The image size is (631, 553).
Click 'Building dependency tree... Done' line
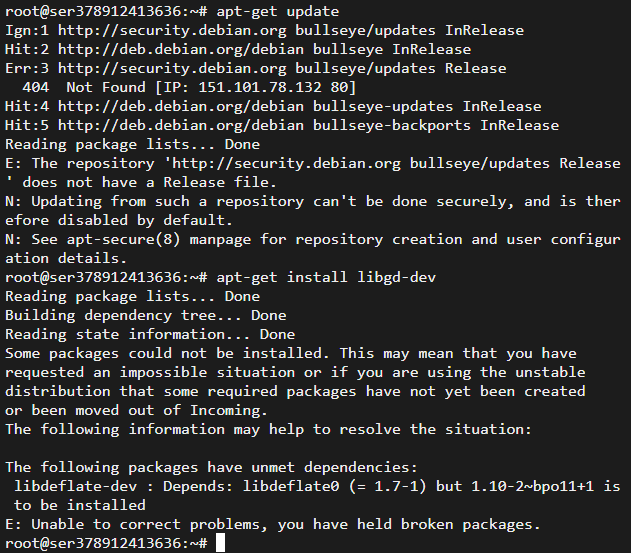tap(146, 316)
